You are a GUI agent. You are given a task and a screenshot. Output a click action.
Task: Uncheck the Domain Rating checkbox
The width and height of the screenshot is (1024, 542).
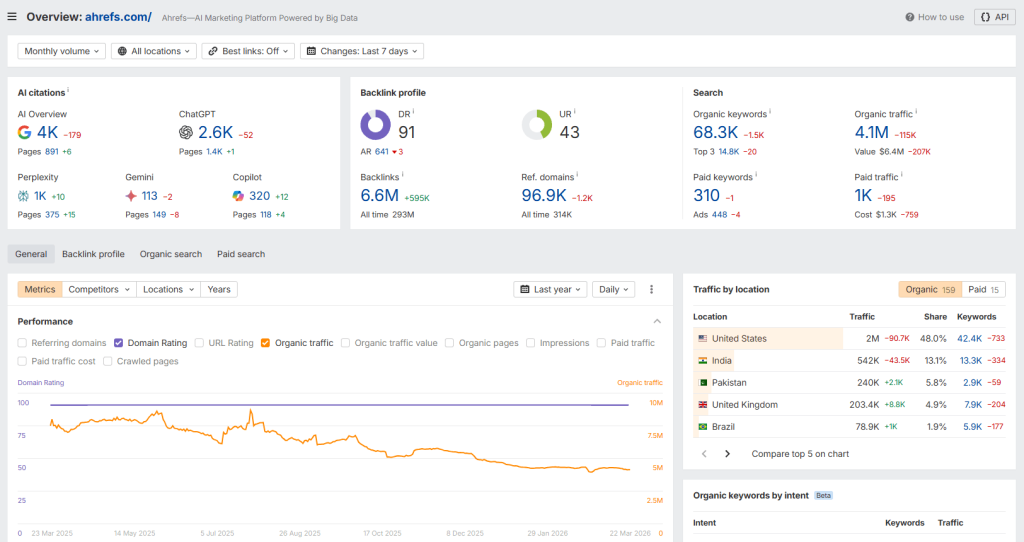tap(118, 343)
